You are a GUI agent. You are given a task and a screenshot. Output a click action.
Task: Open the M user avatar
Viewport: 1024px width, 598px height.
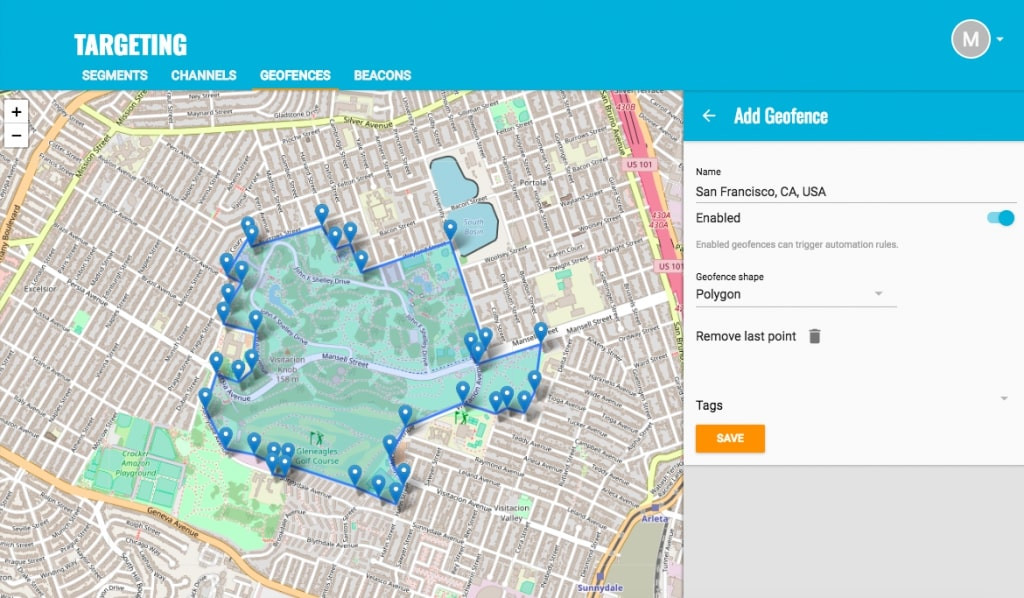(970, 39)
